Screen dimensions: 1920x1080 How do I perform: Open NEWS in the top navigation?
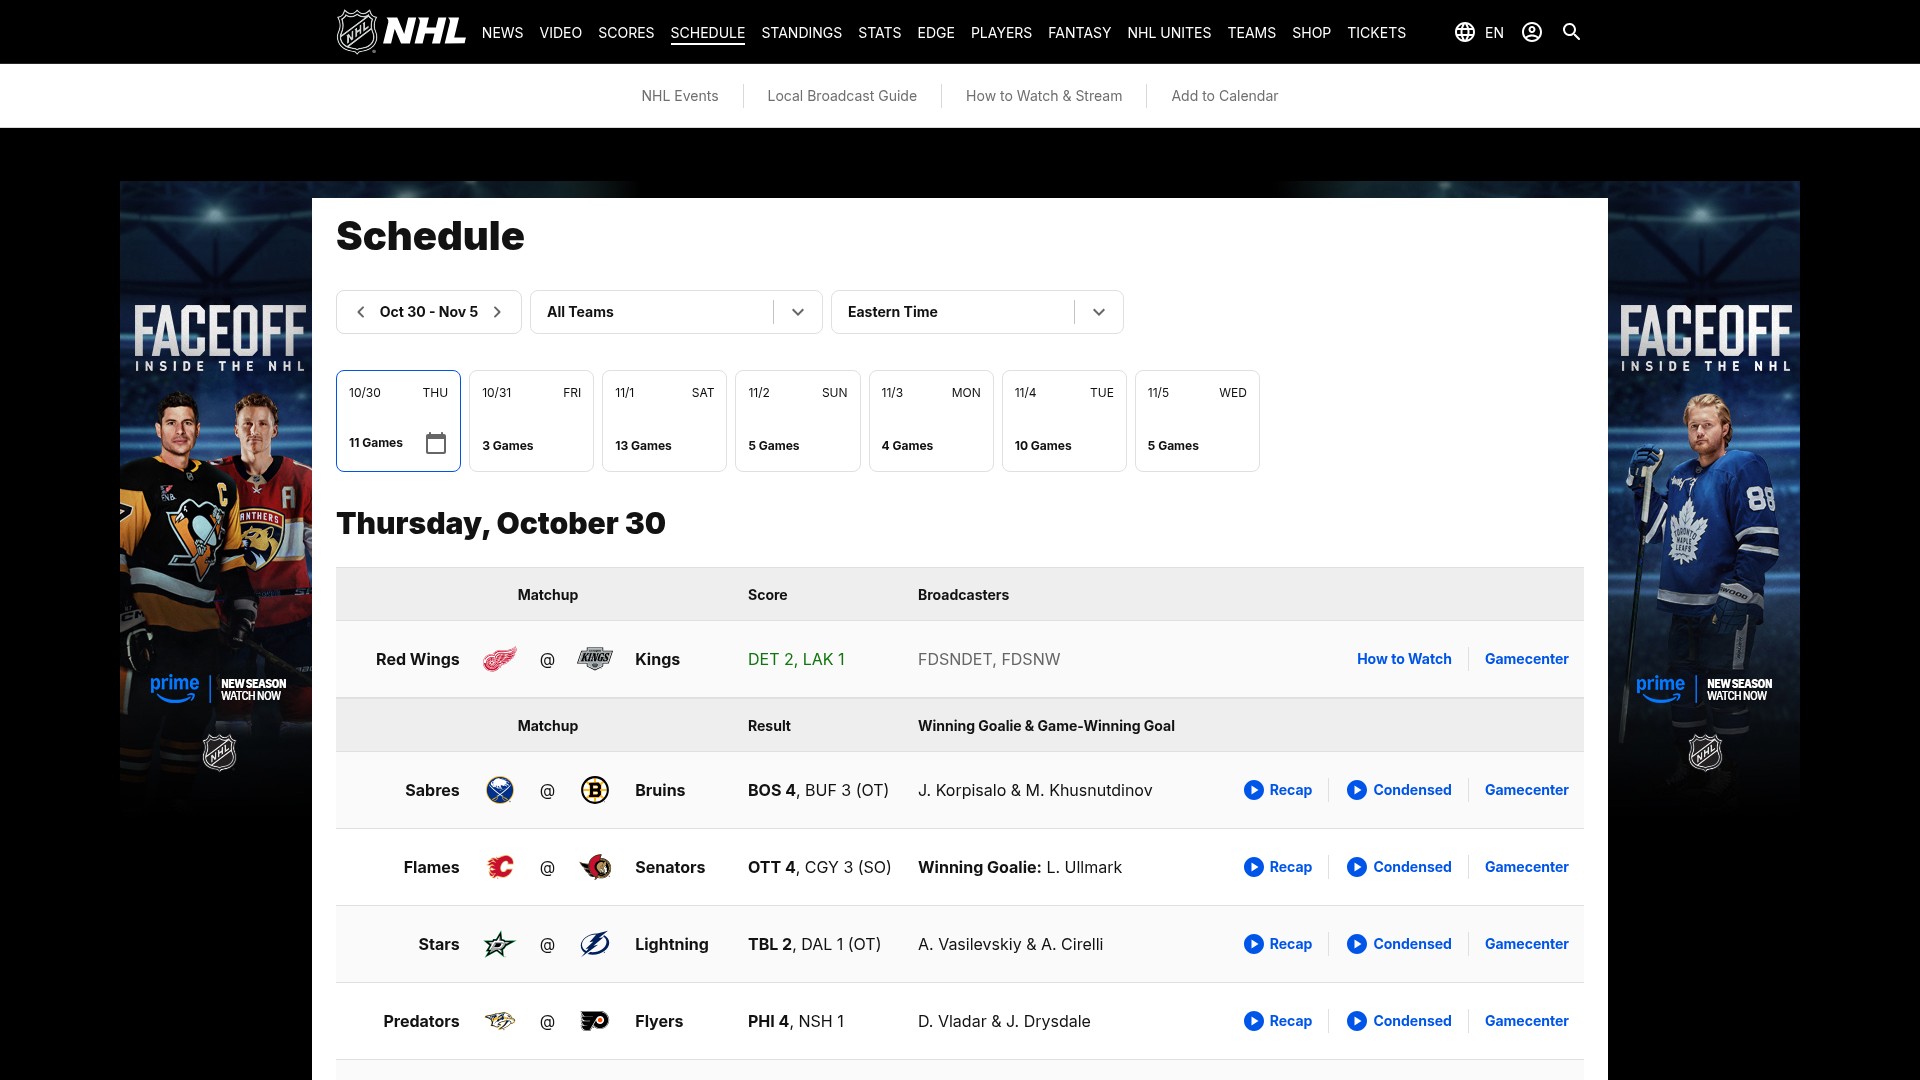pyautogui.click(x=502, y=33)
